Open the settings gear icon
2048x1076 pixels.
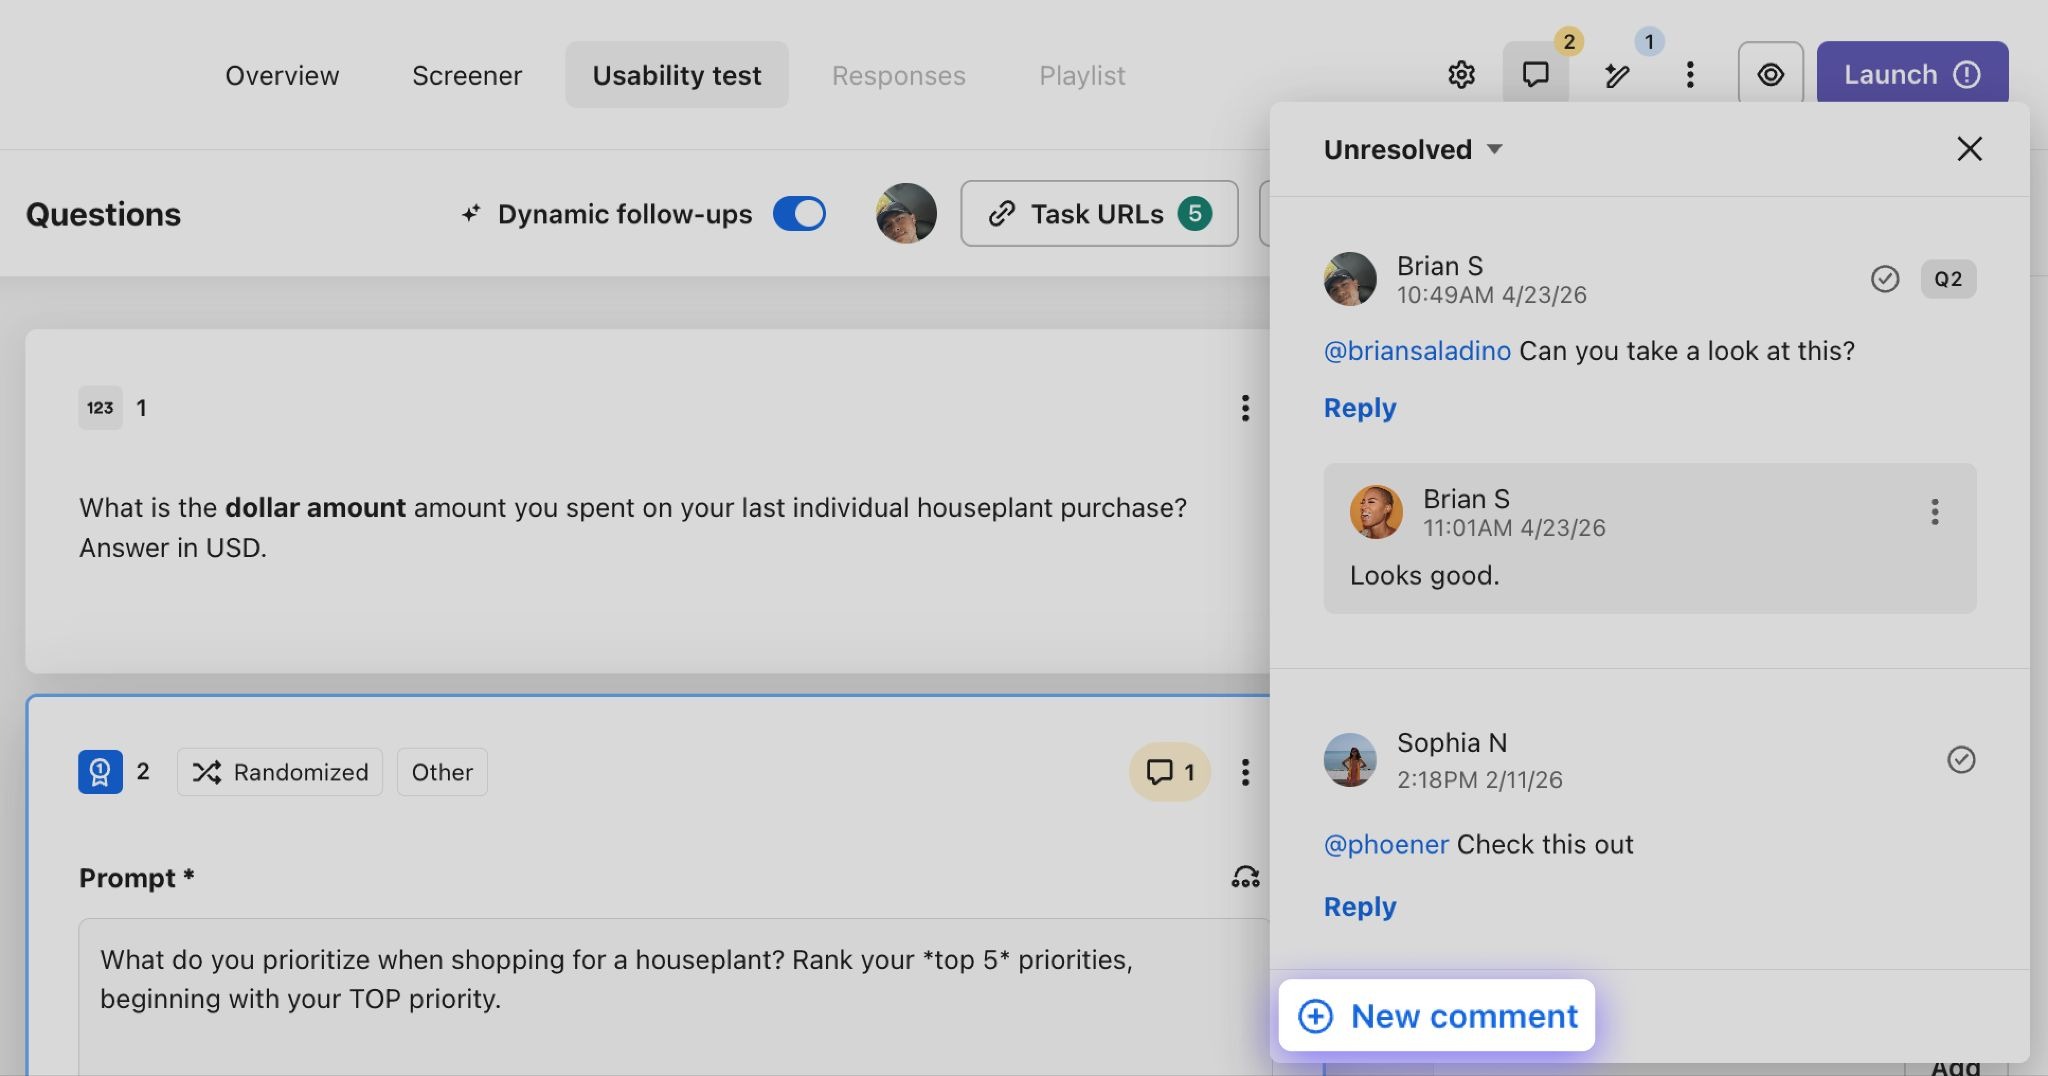tap(1461, 75)
